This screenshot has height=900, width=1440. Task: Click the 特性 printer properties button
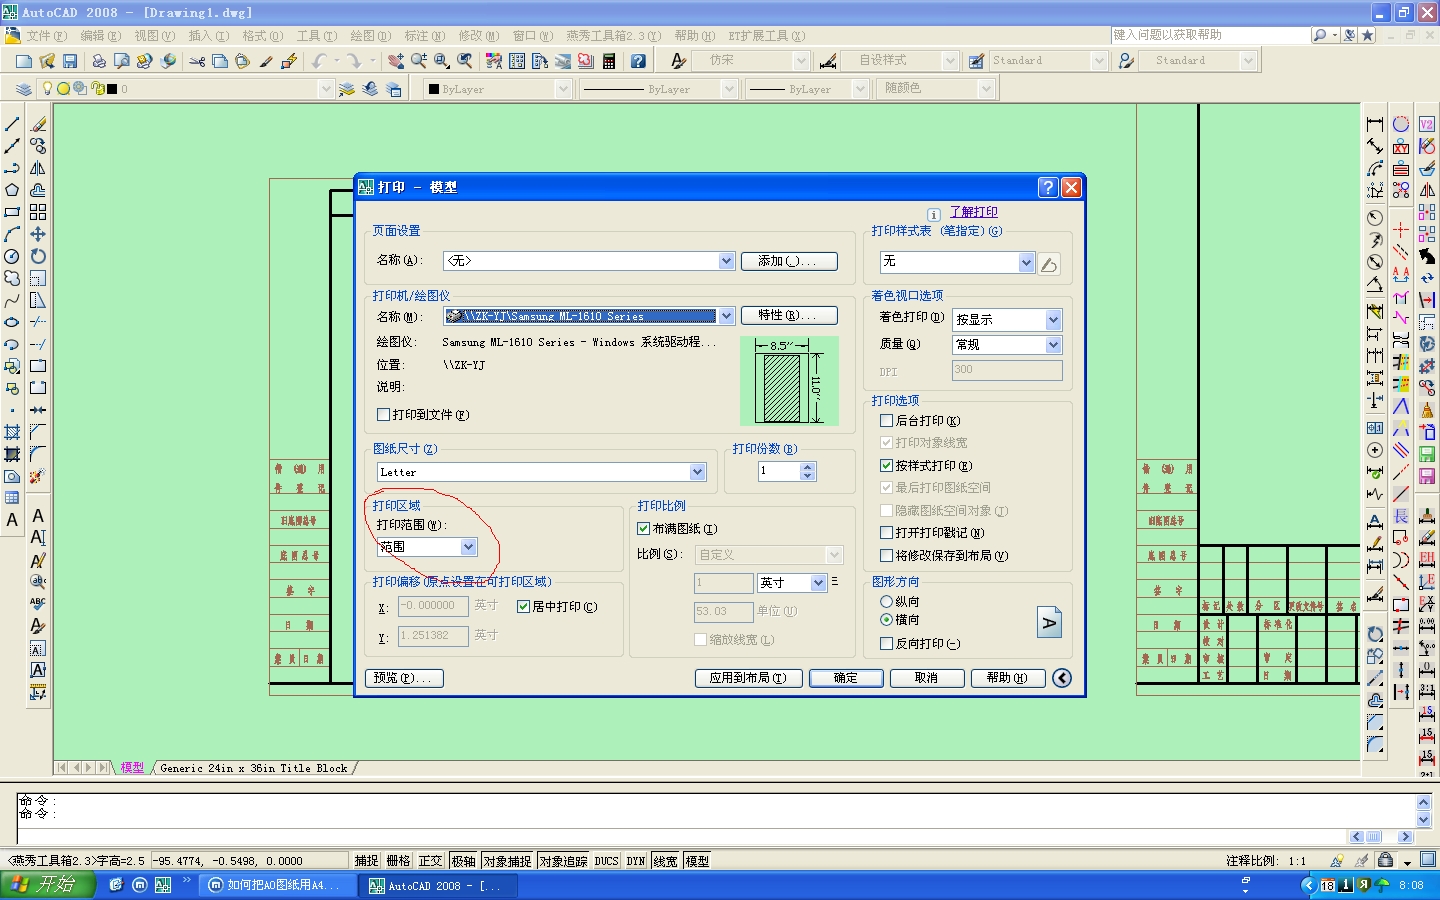tap(789, 316)
